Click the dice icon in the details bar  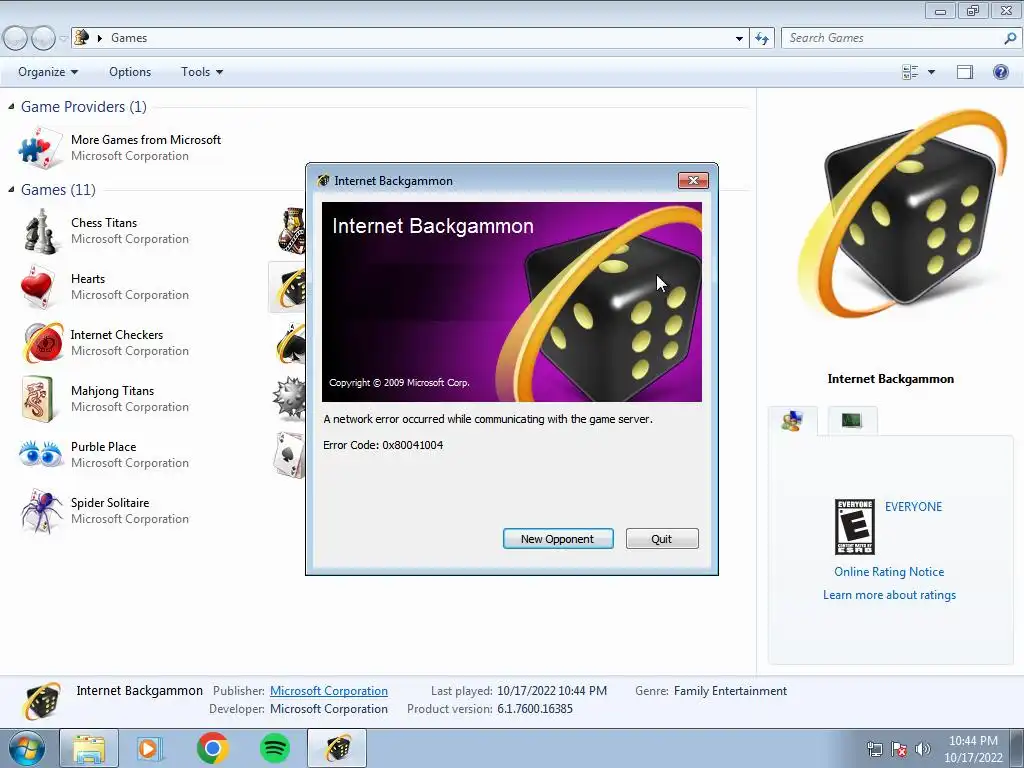(x=40, y=701)
